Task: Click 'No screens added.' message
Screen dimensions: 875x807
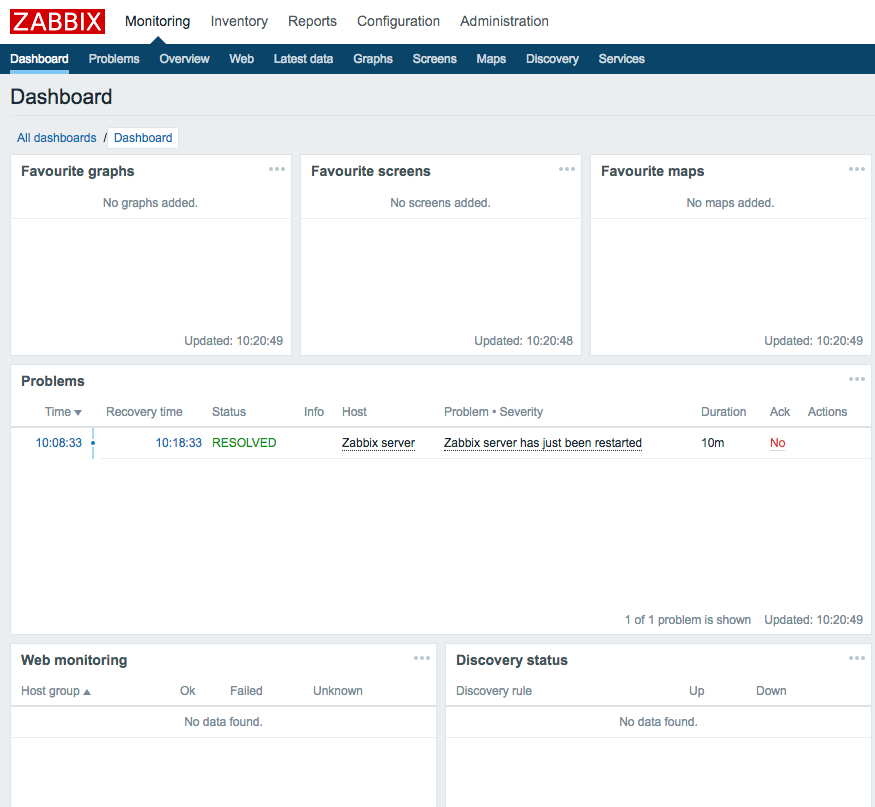Action: [440, 203]
